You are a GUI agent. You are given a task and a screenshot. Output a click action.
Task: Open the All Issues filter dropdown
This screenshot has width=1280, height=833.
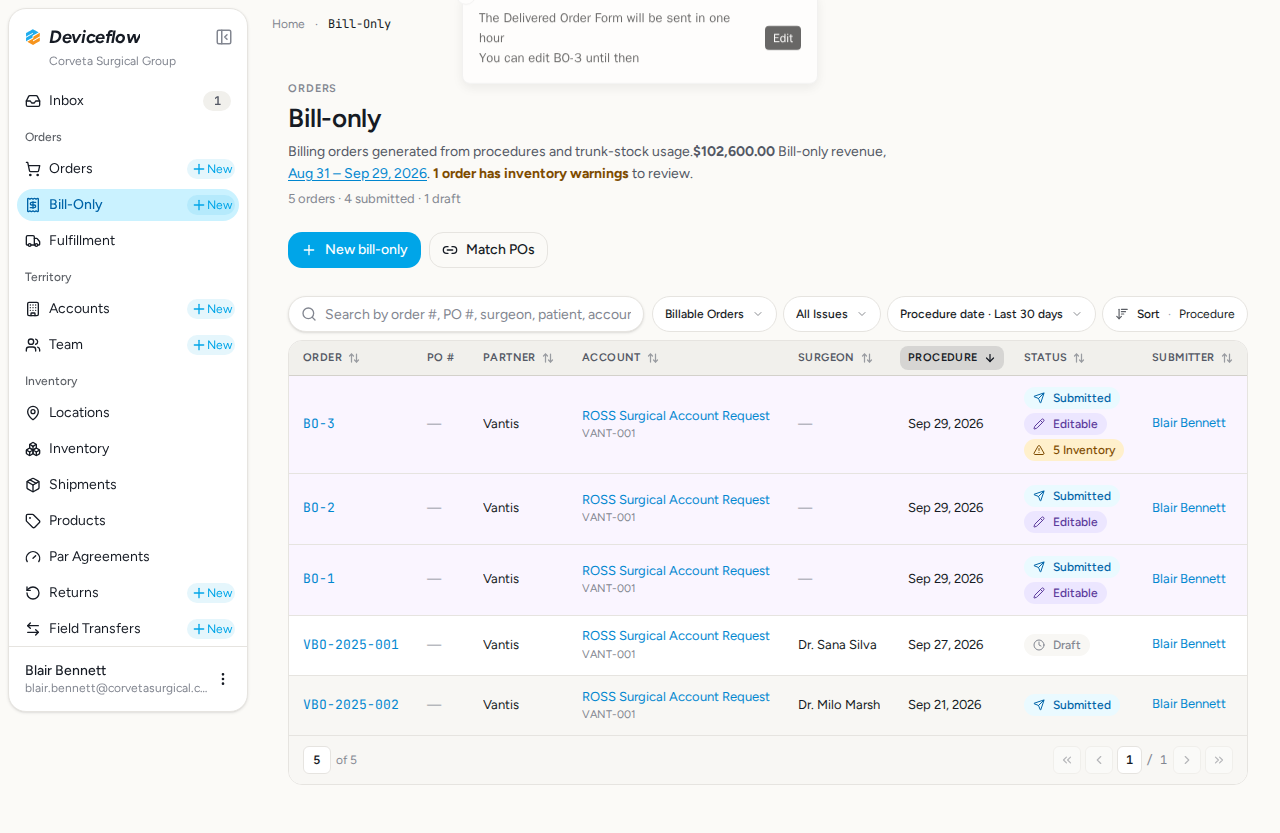point(832,314)
